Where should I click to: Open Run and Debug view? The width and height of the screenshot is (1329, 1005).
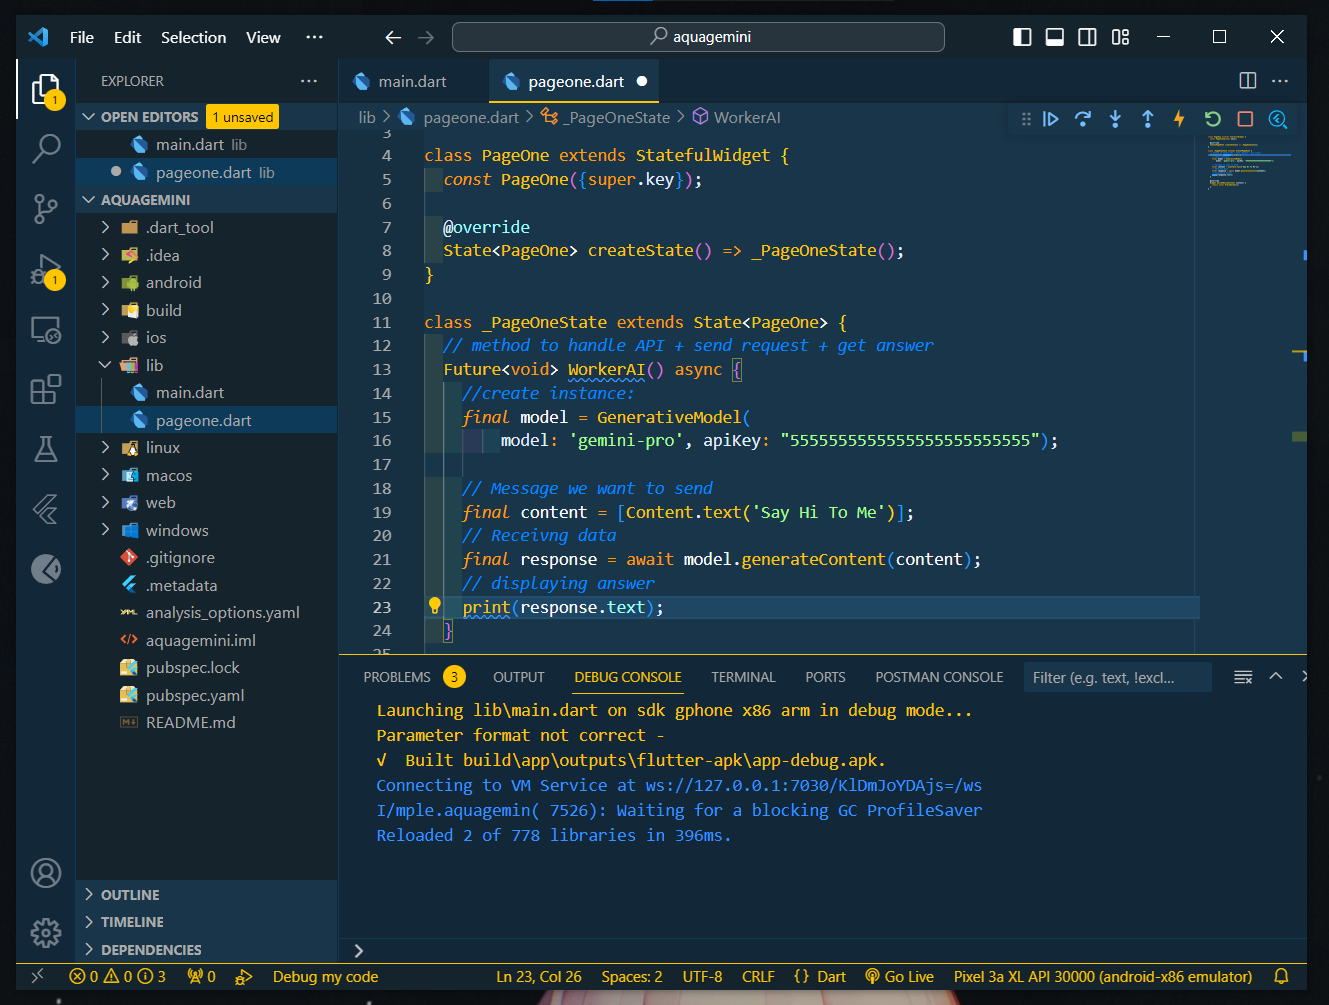pos(46,270)
